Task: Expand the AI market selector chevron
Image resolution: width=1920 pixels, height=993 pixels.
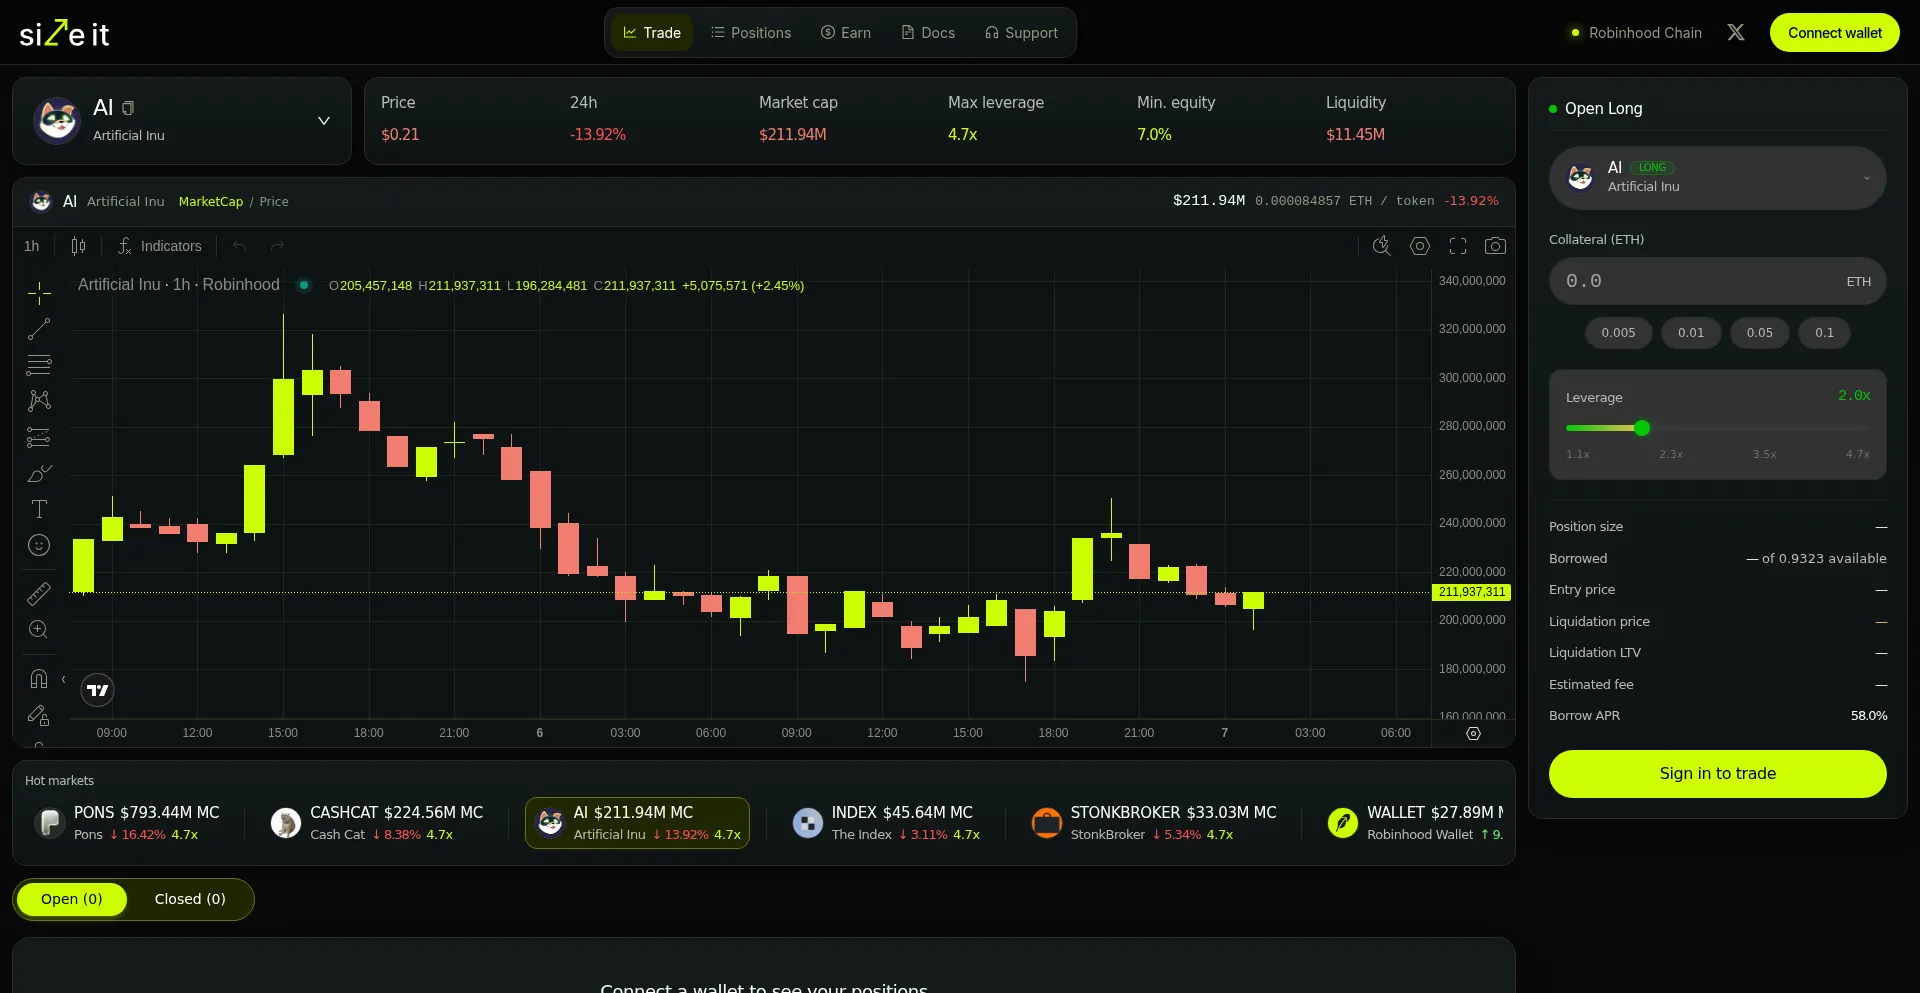Action: [x=324, y=121]
